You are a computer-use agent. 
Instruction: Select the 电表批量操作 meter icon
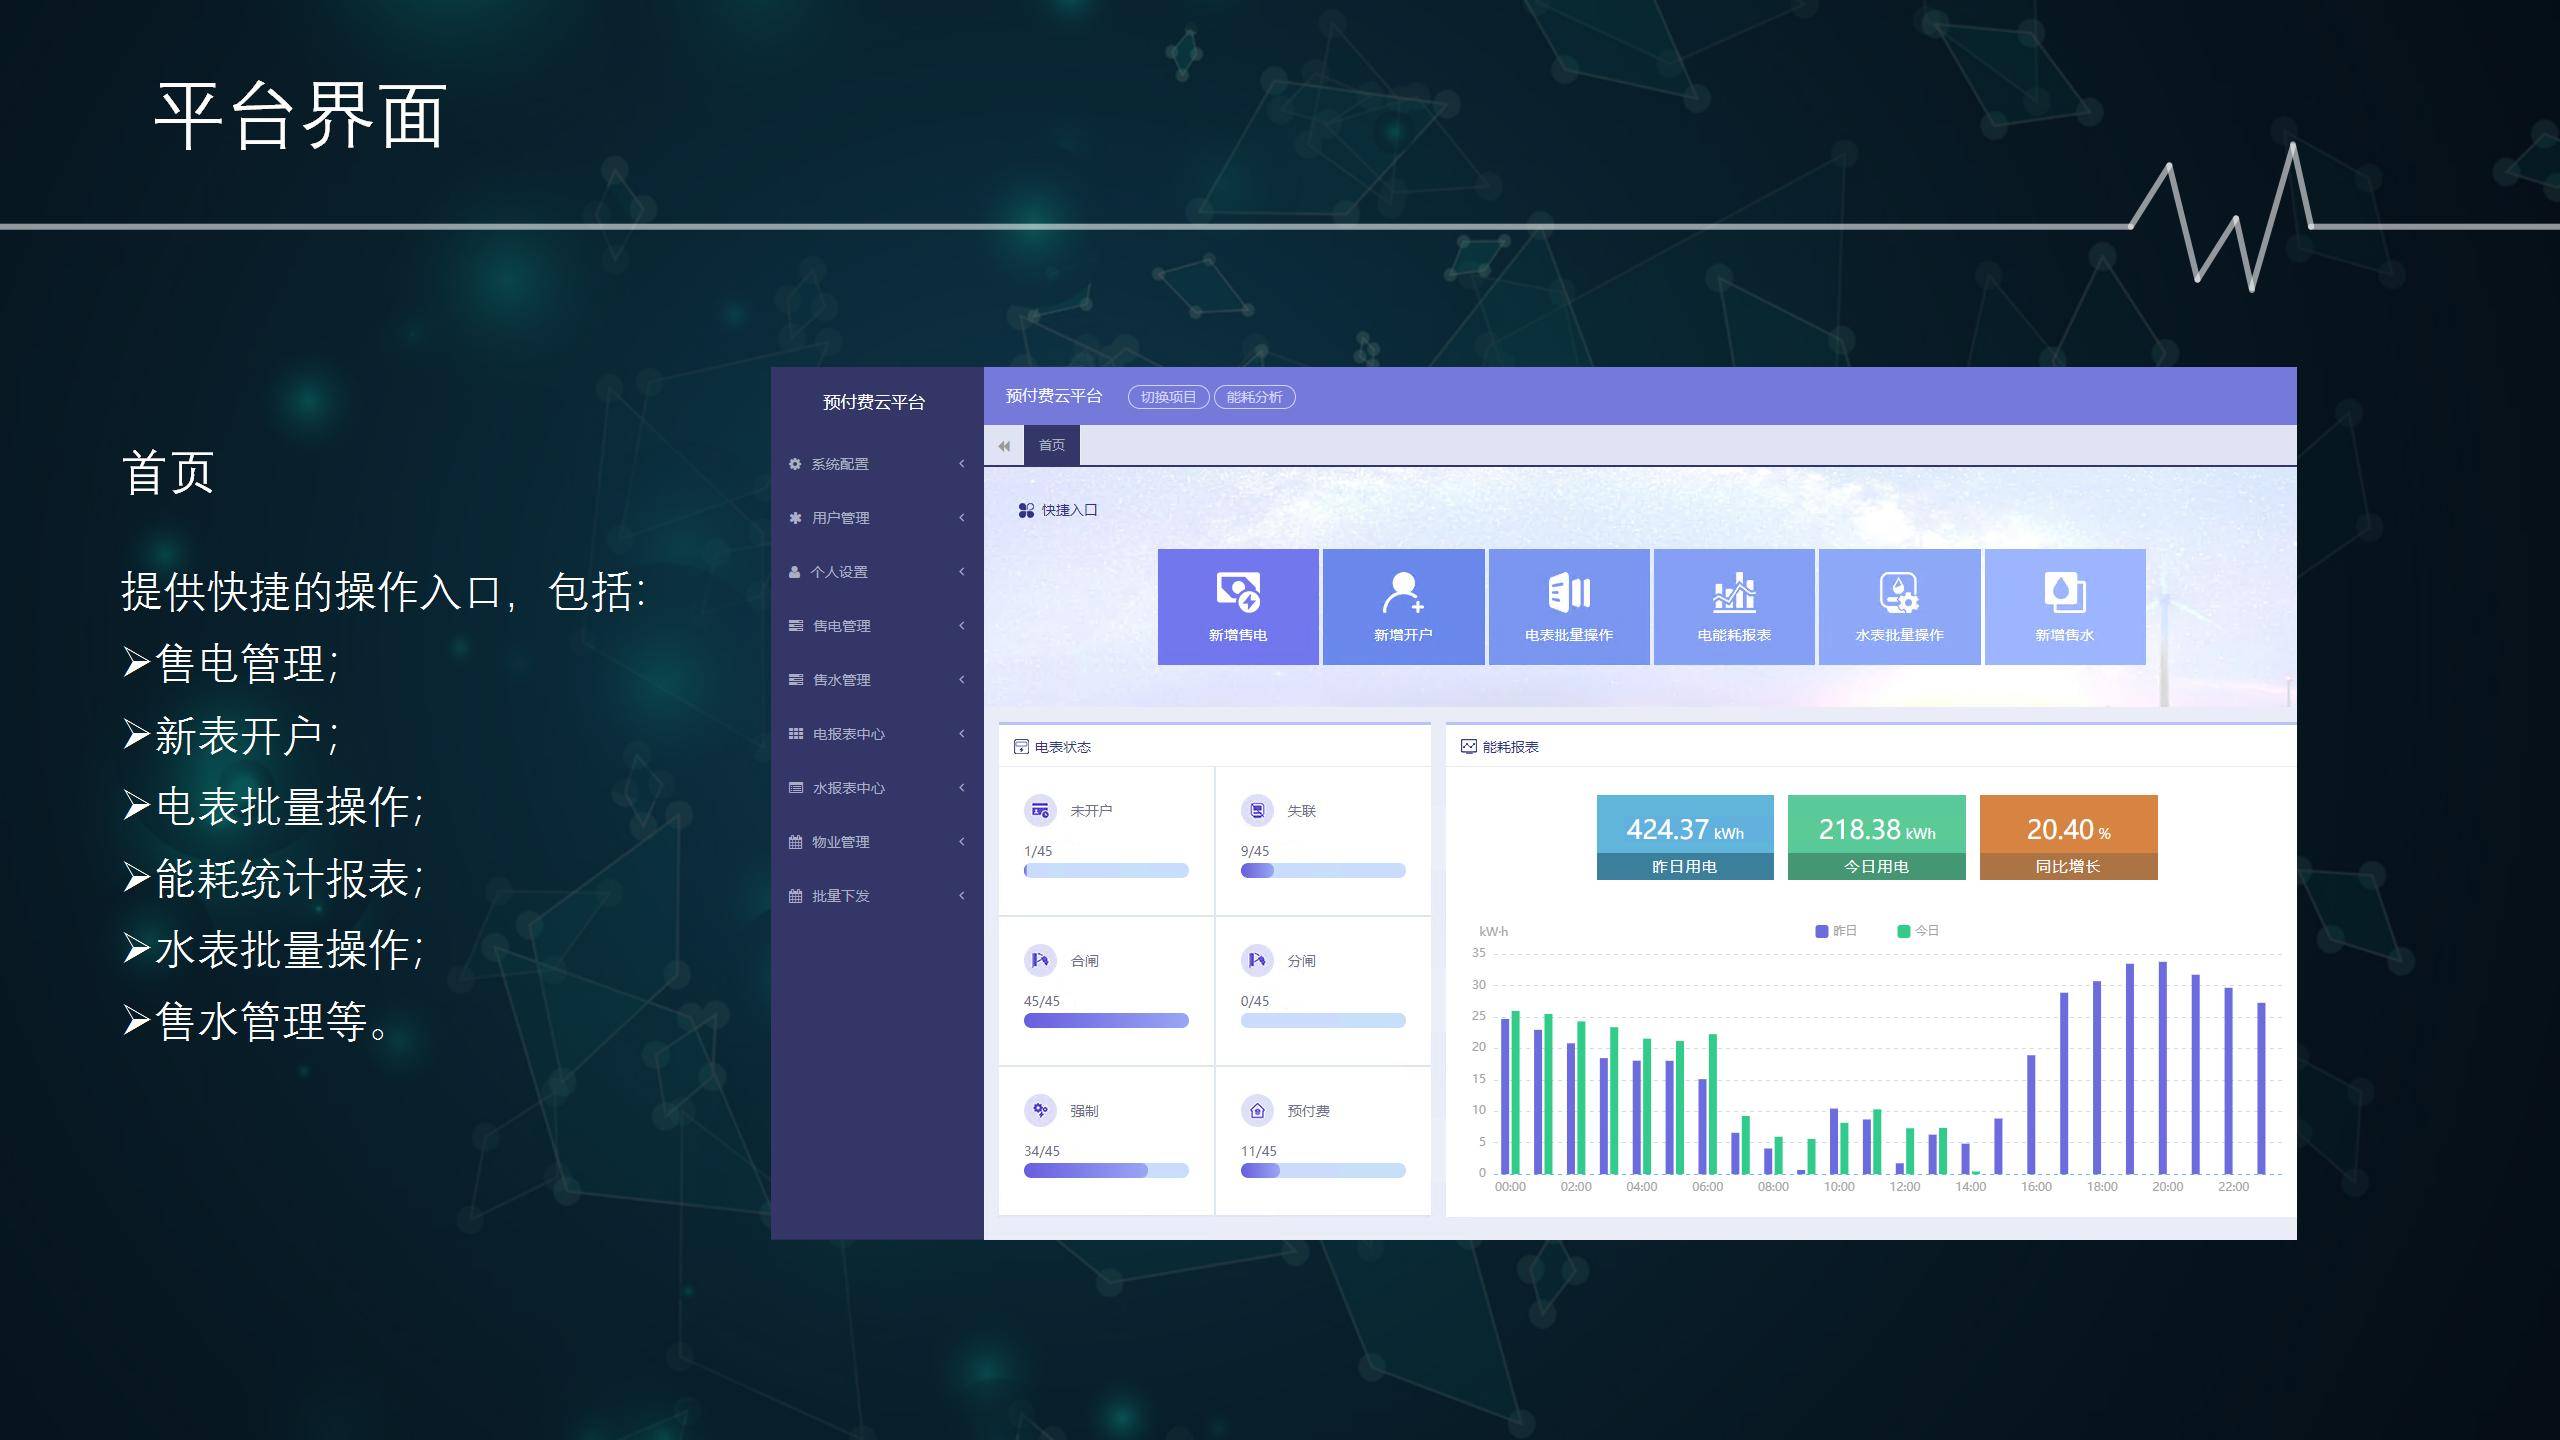pos(1568,592)
